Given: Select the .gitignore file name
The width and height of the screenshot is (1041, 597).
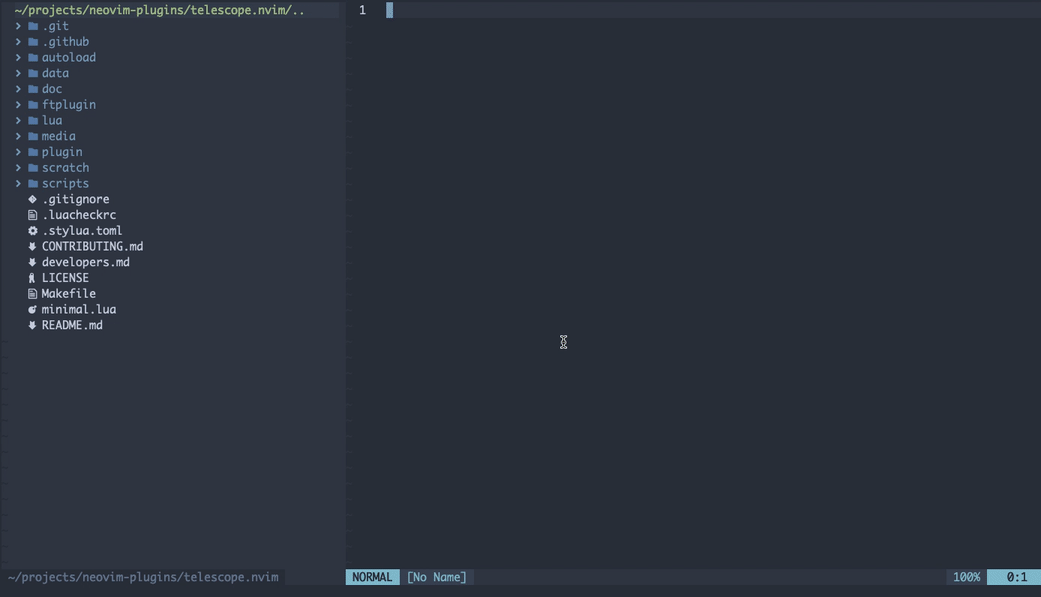Looking at the screenshot, I should click(76, 199).
